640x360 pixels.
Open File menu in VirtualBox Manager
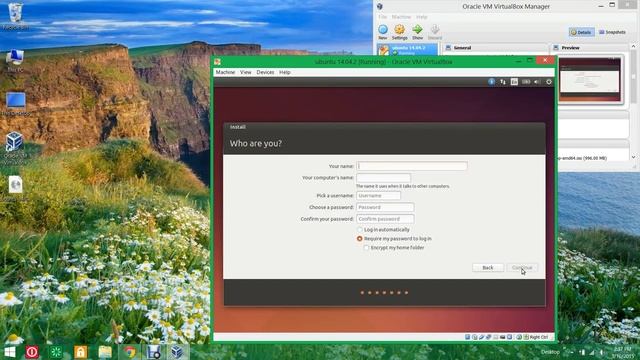pyautogui.click(x=382, y=17)
